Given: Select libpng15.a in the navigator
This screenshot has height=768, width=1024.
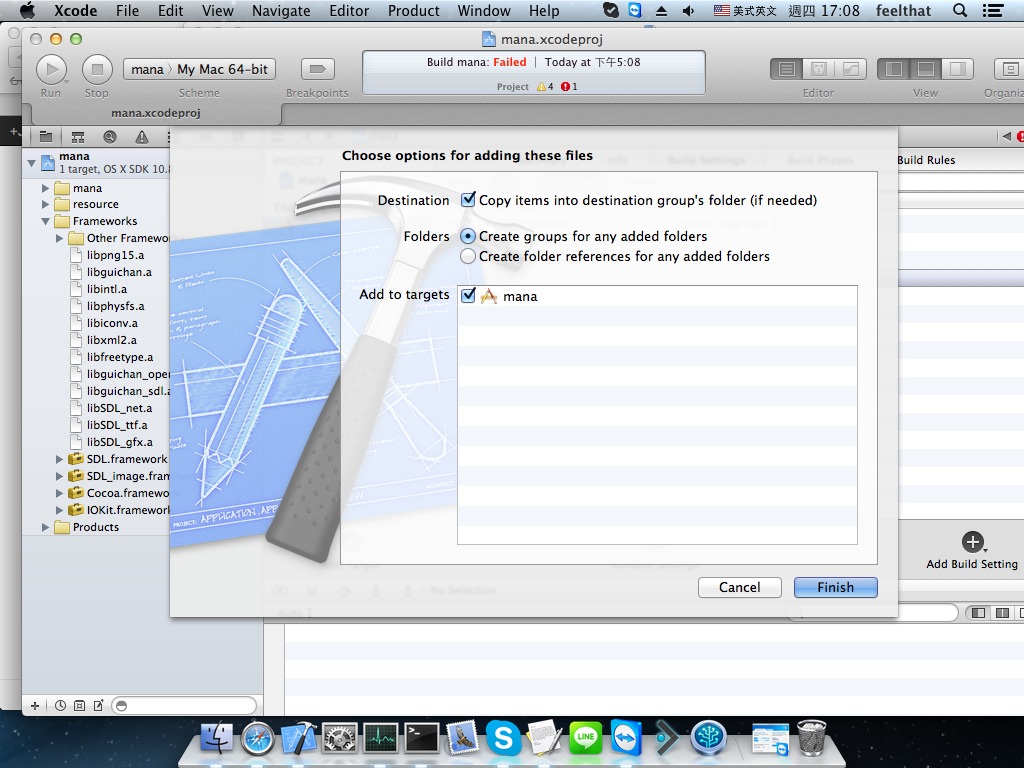Looking at the screenshot, I should (115, 255).
